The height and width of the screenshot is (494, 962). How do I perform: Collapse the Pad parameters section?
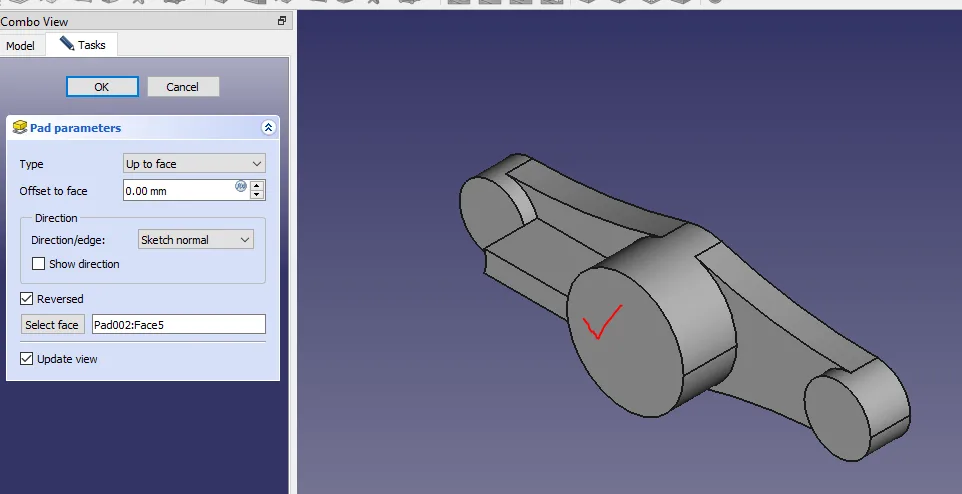pos(268,128)
